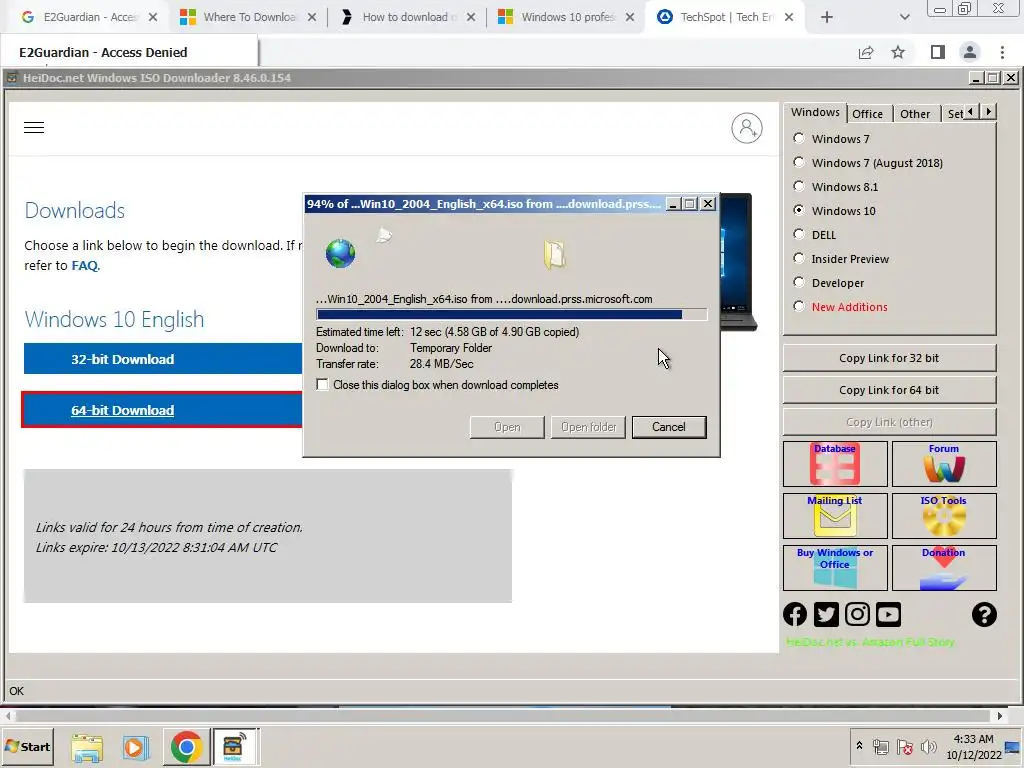The image size is (1024, 768).
Task: Open Buy Windows or Office tile
Action: (835, 568)
